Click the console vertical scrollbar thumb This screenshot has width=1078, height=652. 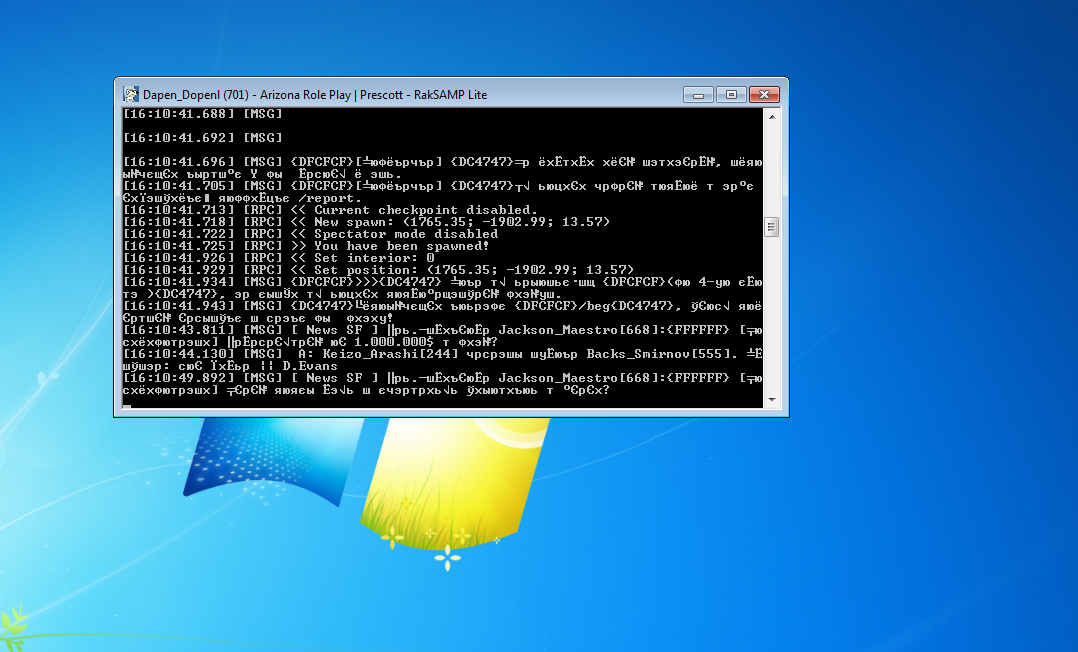coord(771,227)
